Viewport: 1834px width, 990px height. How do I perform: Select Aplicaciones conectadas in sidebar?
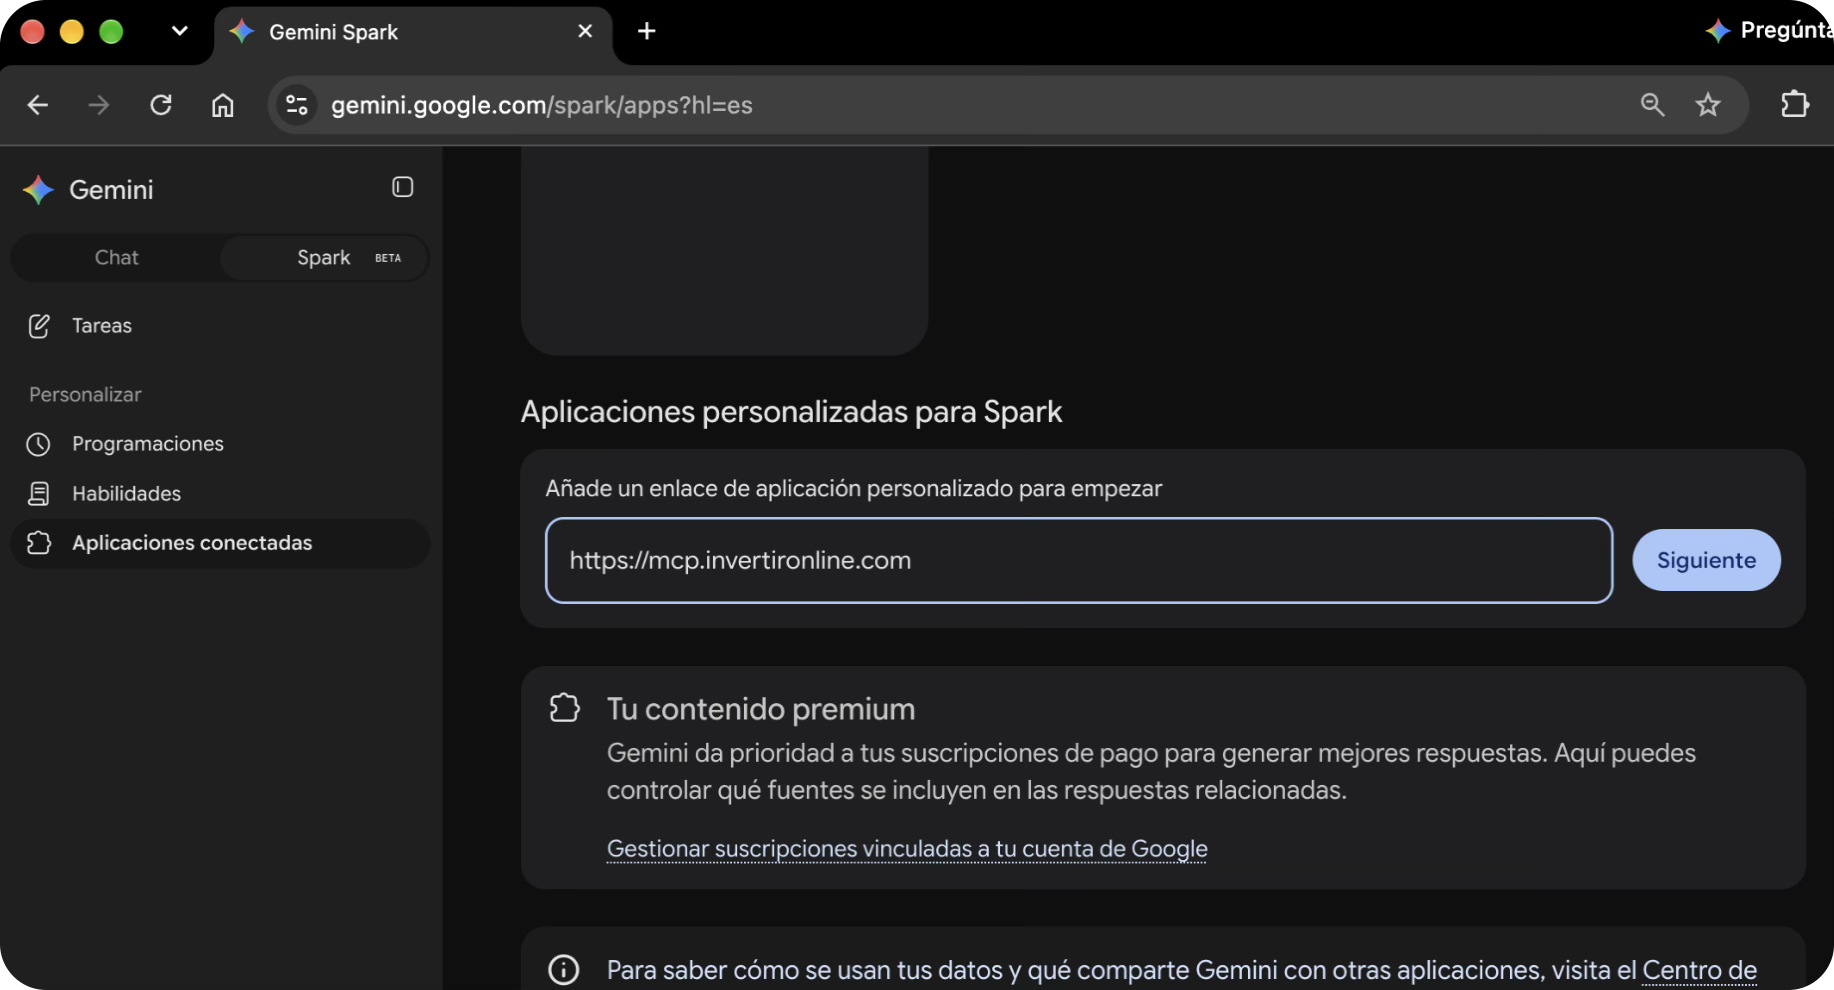point(220,543)
